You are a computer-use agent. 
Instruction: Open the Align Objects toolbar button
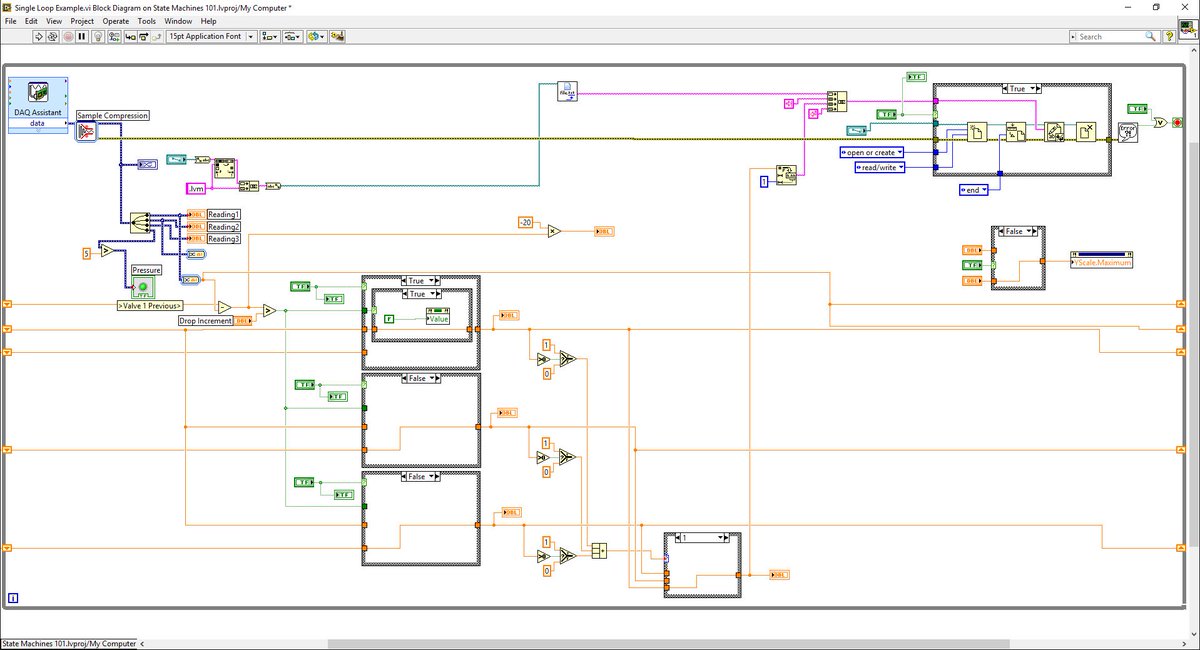tap(269, 36)
